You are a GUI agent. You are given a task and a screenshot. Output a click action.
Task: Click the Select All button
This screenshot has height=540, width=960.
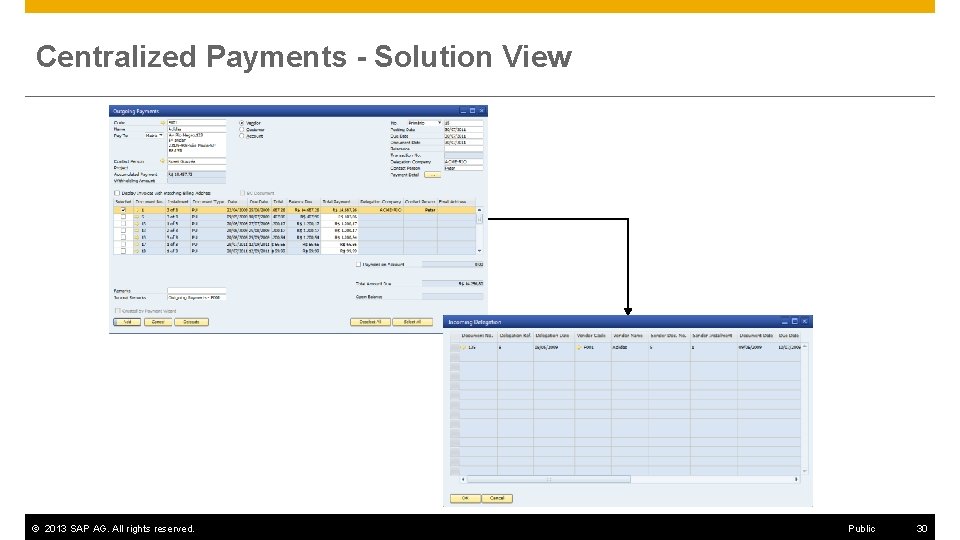[412, 322]
